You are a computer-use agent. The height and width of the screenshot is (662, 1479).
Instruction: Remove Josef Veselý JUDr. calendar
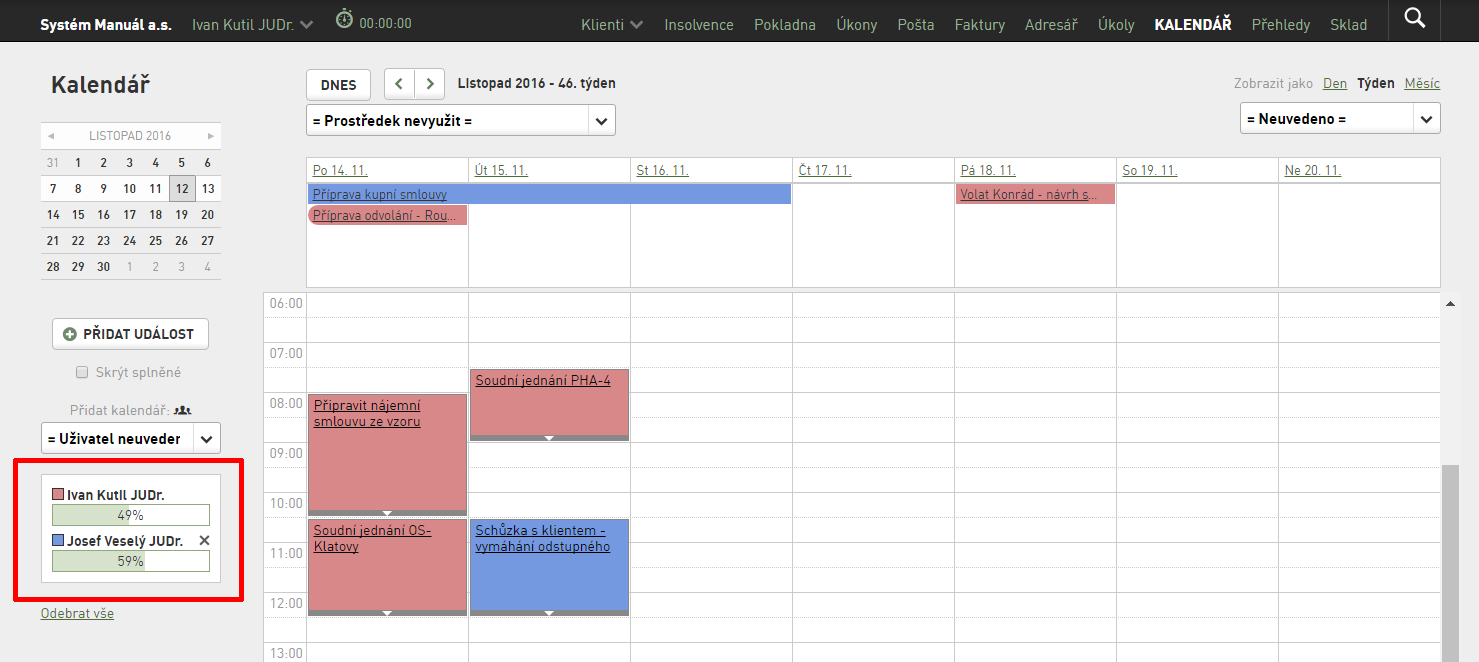pyautogui.click(x=204, y=541)
